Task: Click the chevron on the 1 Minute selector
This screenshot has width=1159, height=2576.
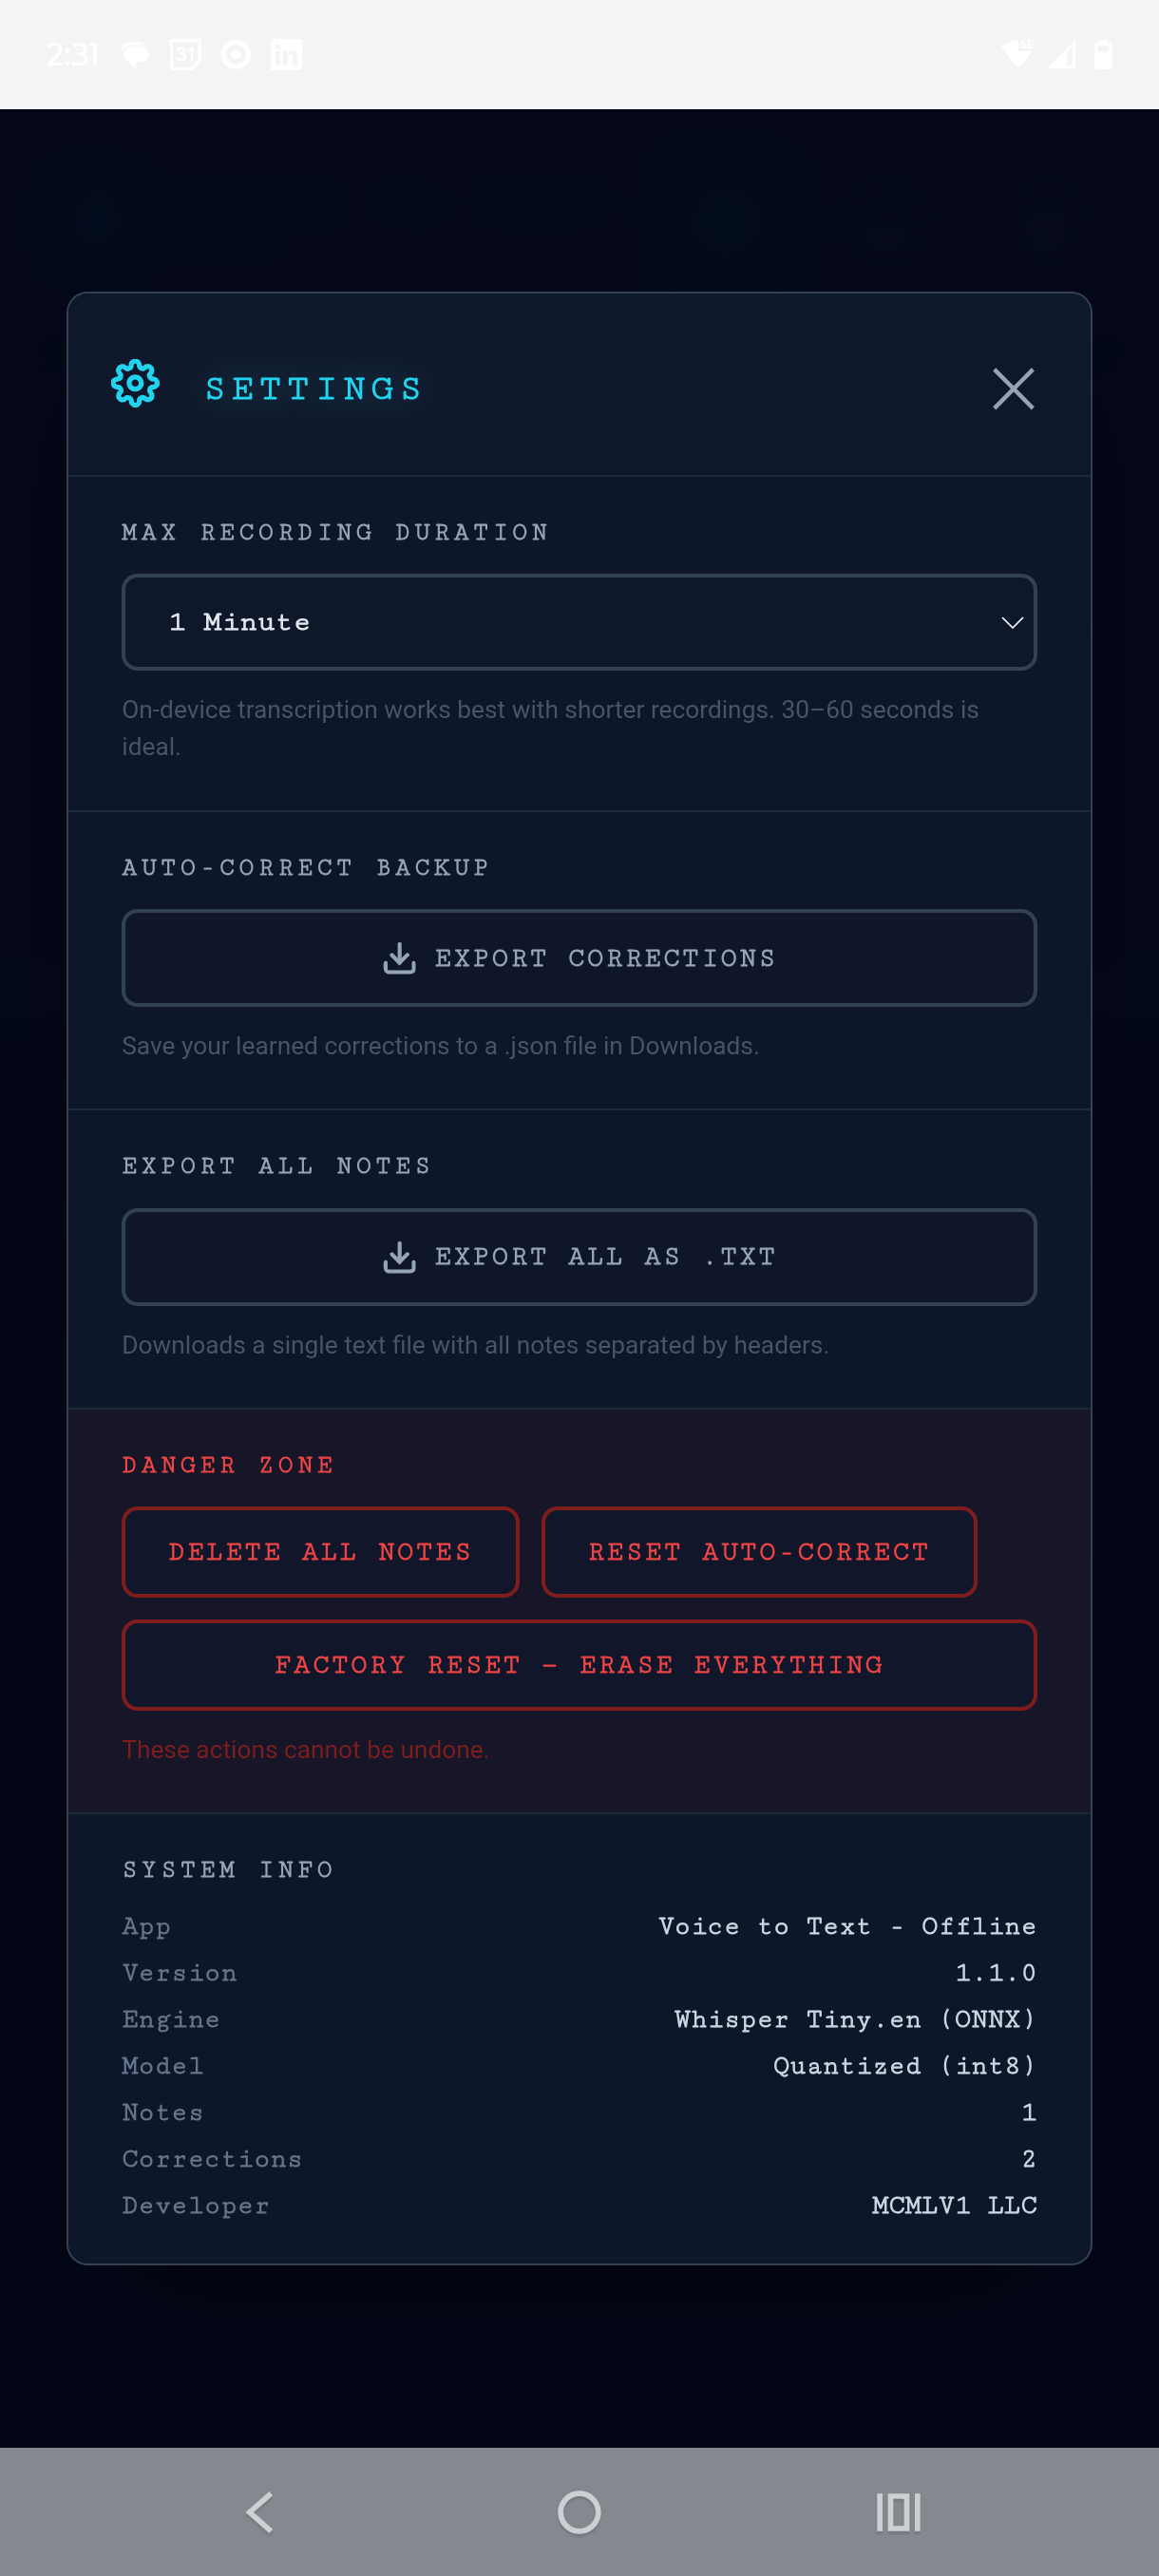Action: [x=1011, y=622]
